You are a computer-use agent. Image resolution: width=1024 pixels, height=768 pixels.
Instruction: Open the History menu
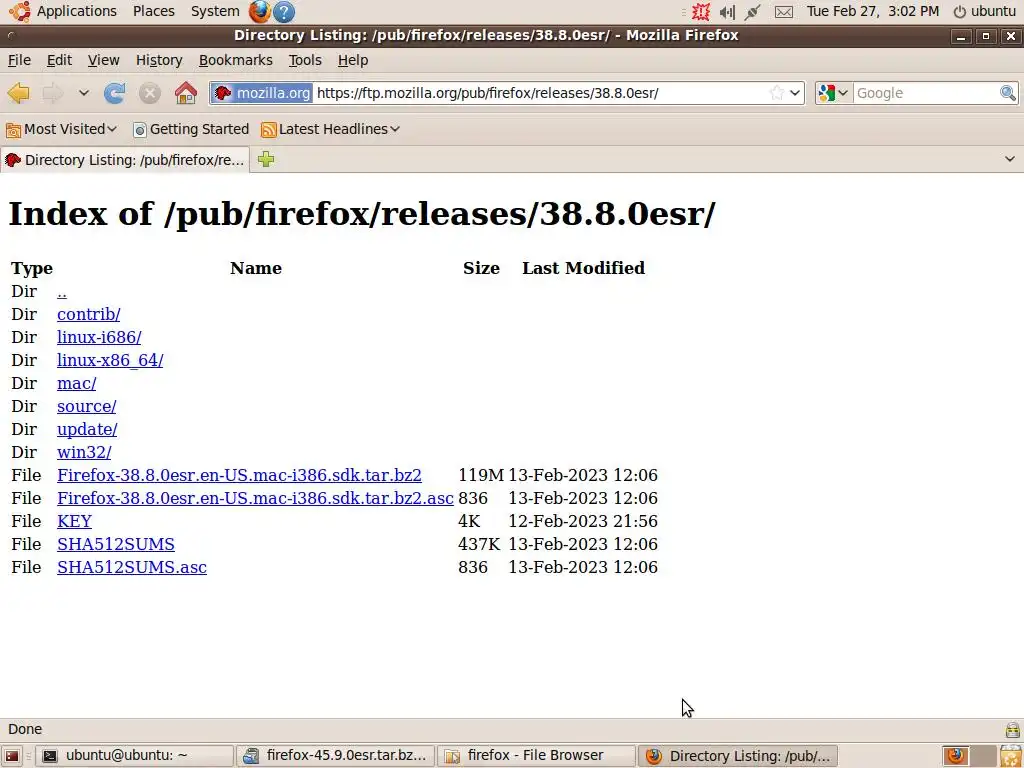159,60
